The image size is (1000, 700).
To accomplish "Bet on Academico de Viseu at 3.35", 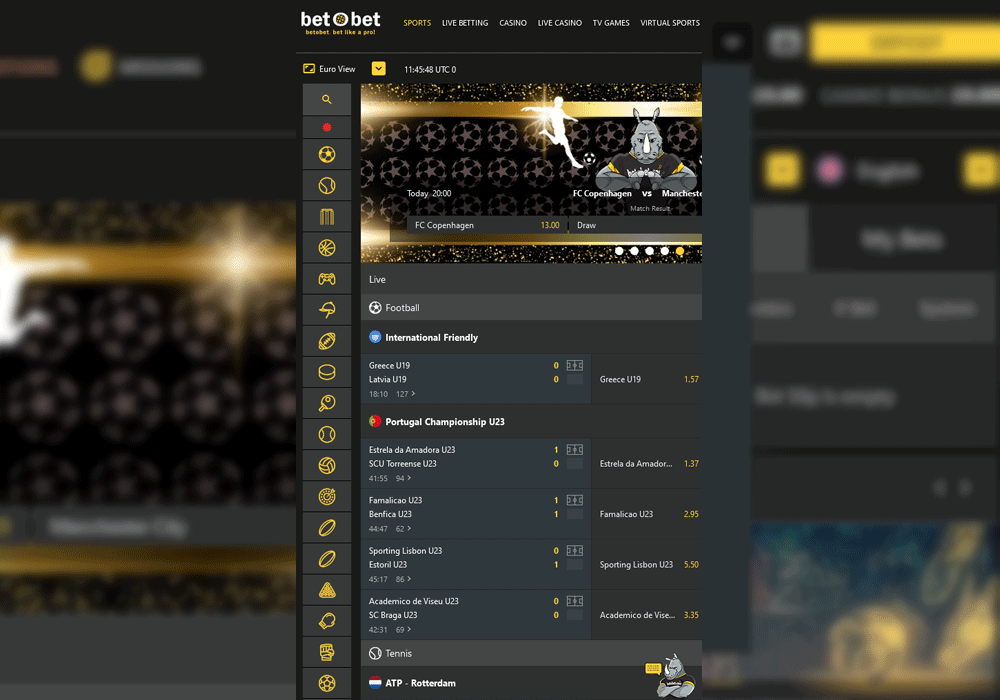I will click(x=647, y=615).
